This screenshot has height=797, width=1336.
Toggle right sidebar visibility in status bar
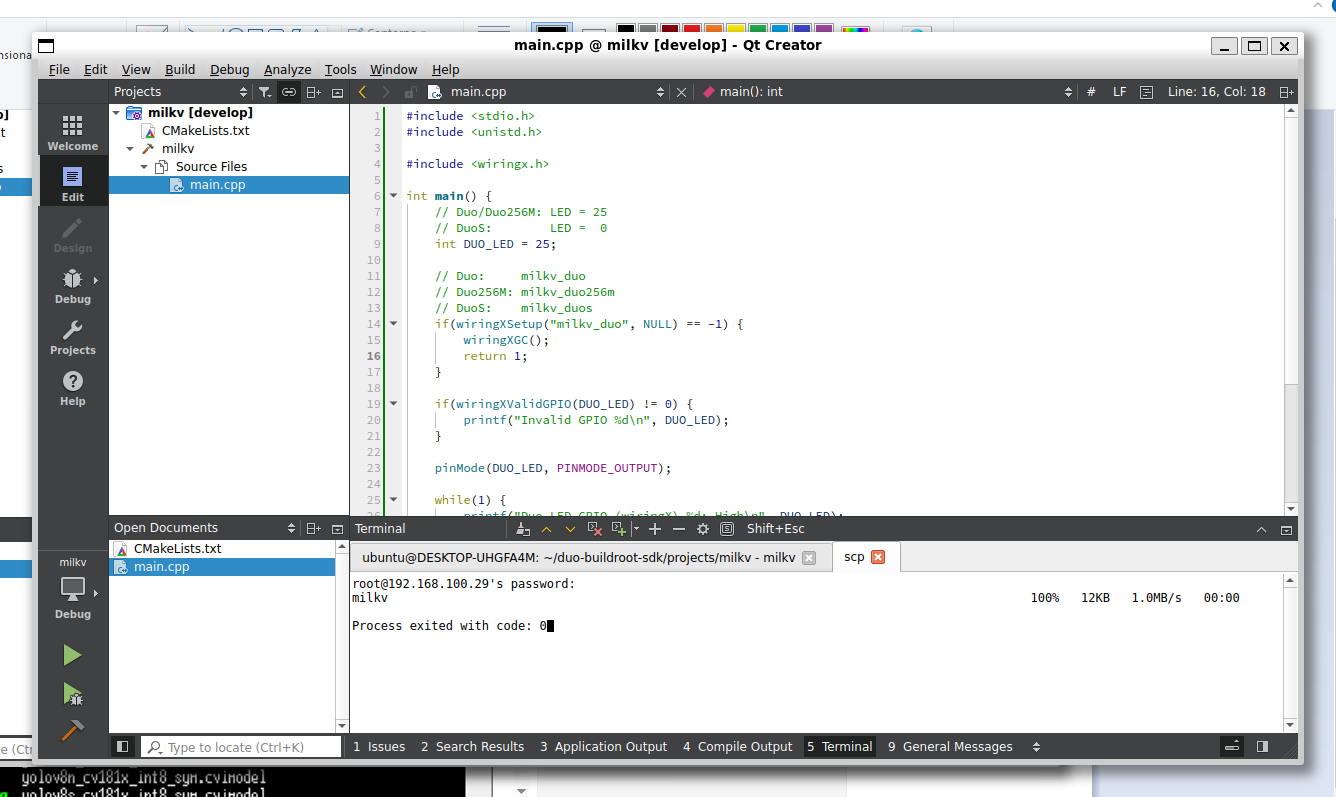(1263, 746)
